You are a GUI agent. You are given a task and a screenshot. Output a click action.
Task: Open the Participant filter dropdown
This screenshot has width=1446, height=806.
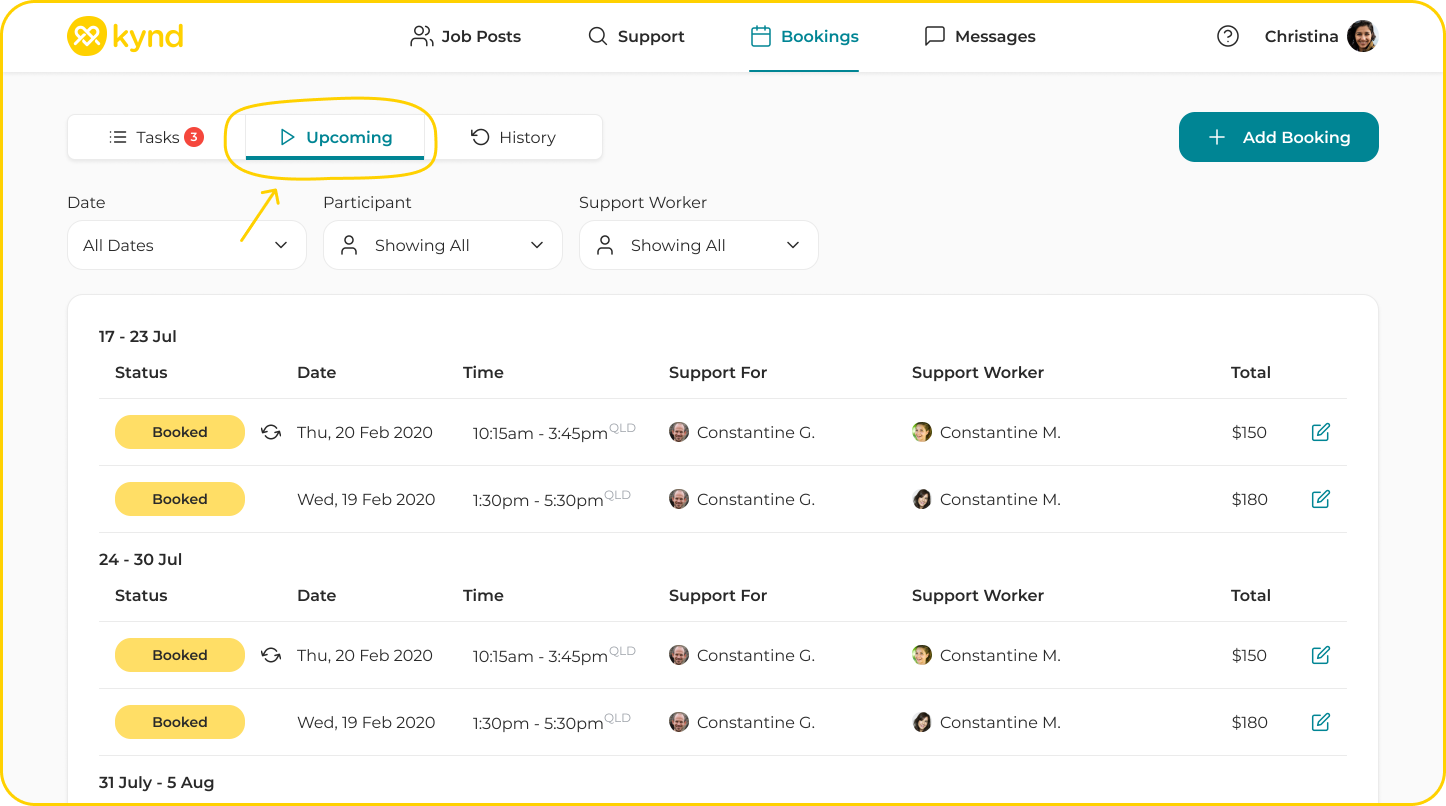coord(442,245)
